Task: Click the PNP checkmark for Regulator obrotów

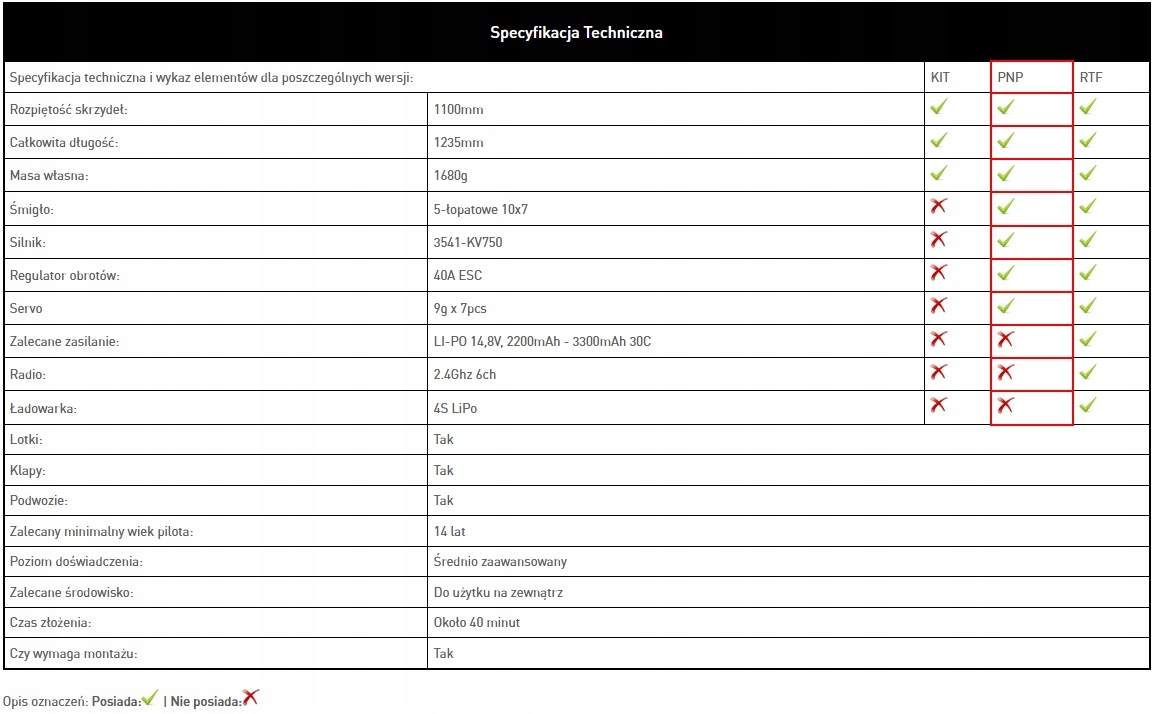Action: [x=1005, y=273]
